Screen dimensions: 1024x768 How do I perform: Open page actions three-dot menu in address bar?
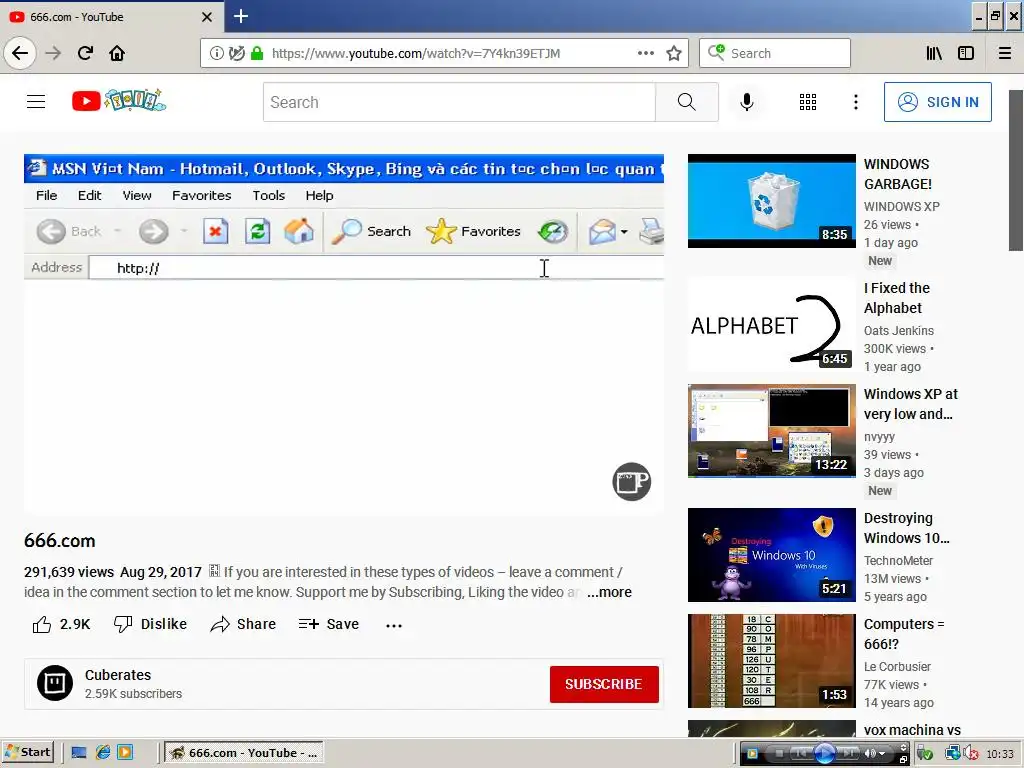[645, 53]
